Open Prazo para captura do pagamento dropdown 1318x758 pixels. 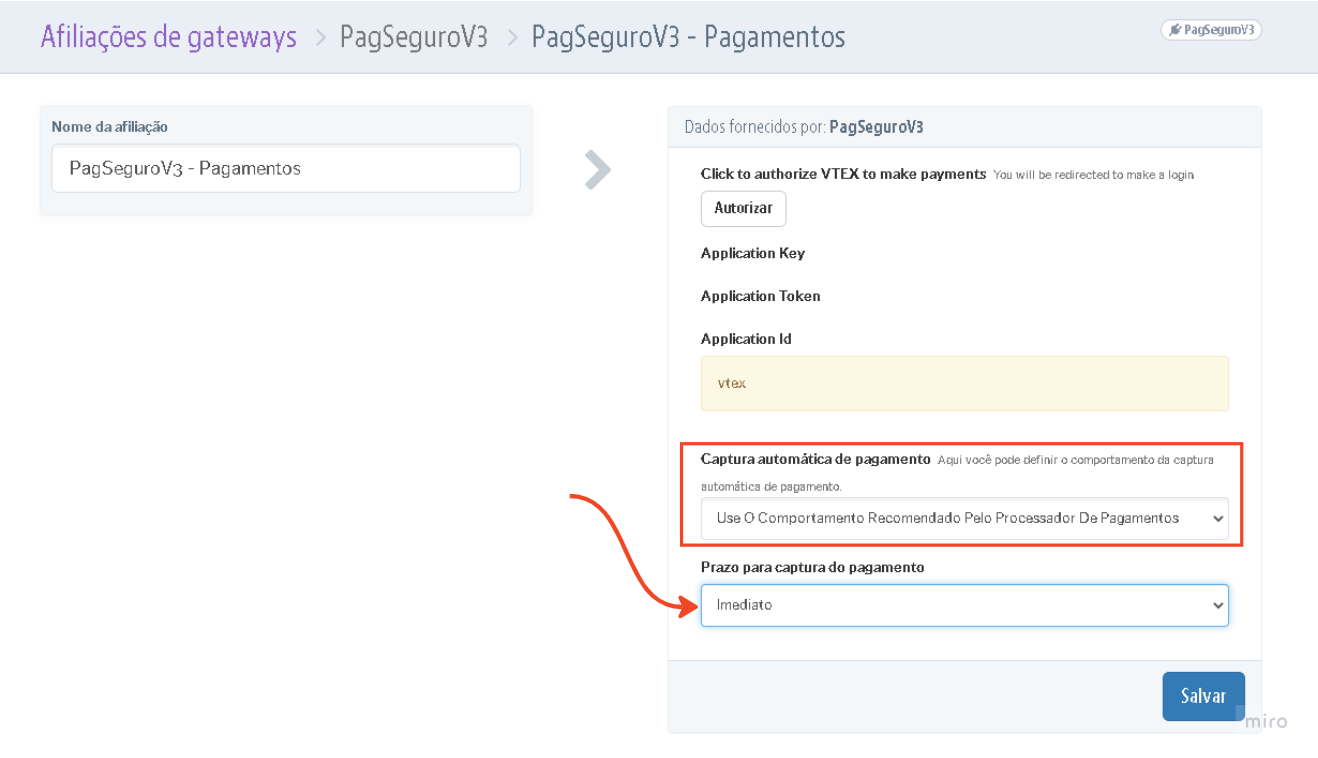click(964, 605)
